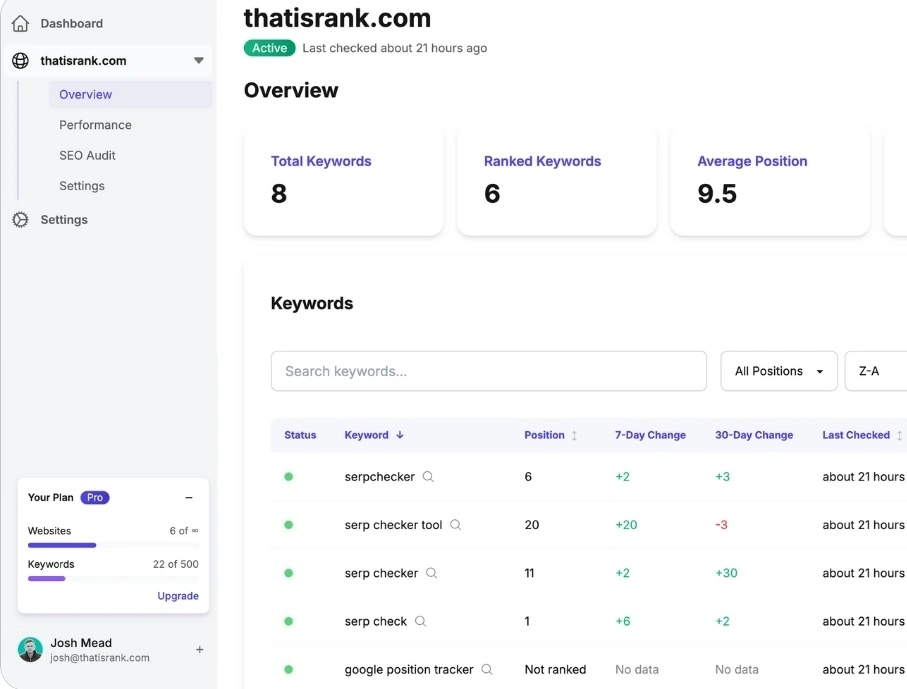Open site Settings under thatisrank.com
The height and width of the screenshot is (689, 907).
pos(82,186)
